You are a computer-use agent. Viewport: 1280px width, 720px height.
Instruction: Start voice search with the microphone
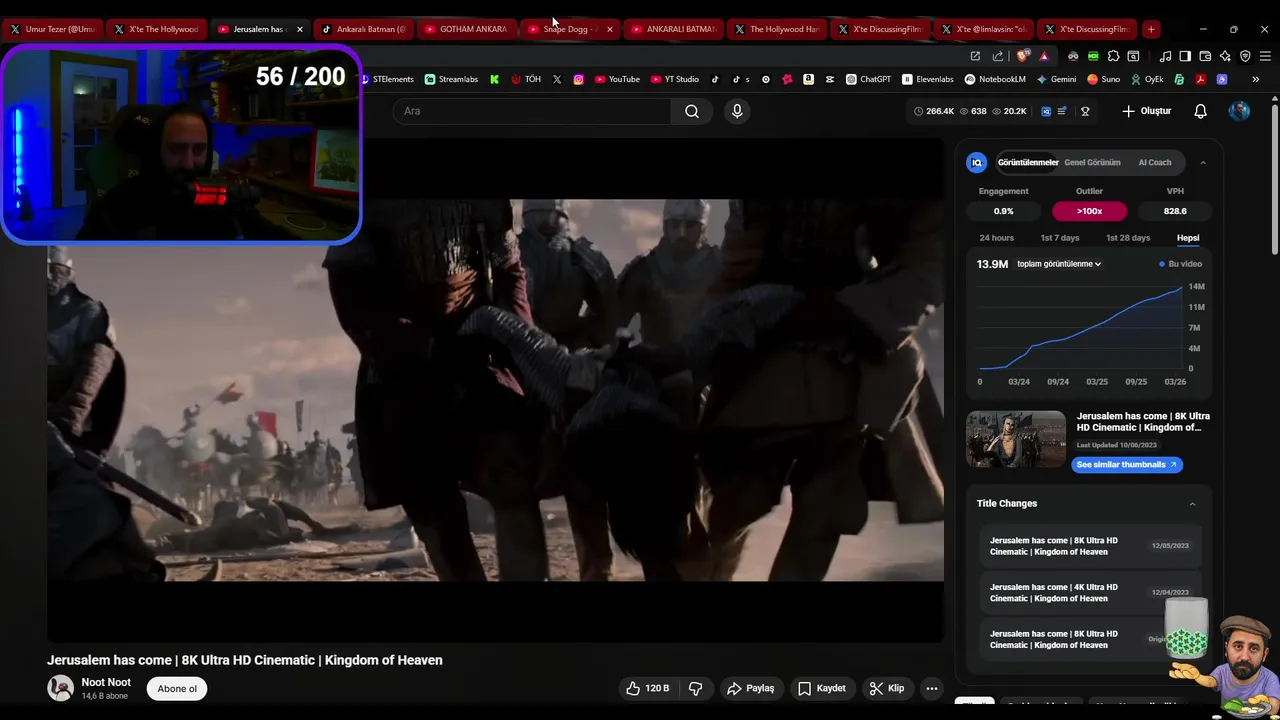click(x=737, y=111)
